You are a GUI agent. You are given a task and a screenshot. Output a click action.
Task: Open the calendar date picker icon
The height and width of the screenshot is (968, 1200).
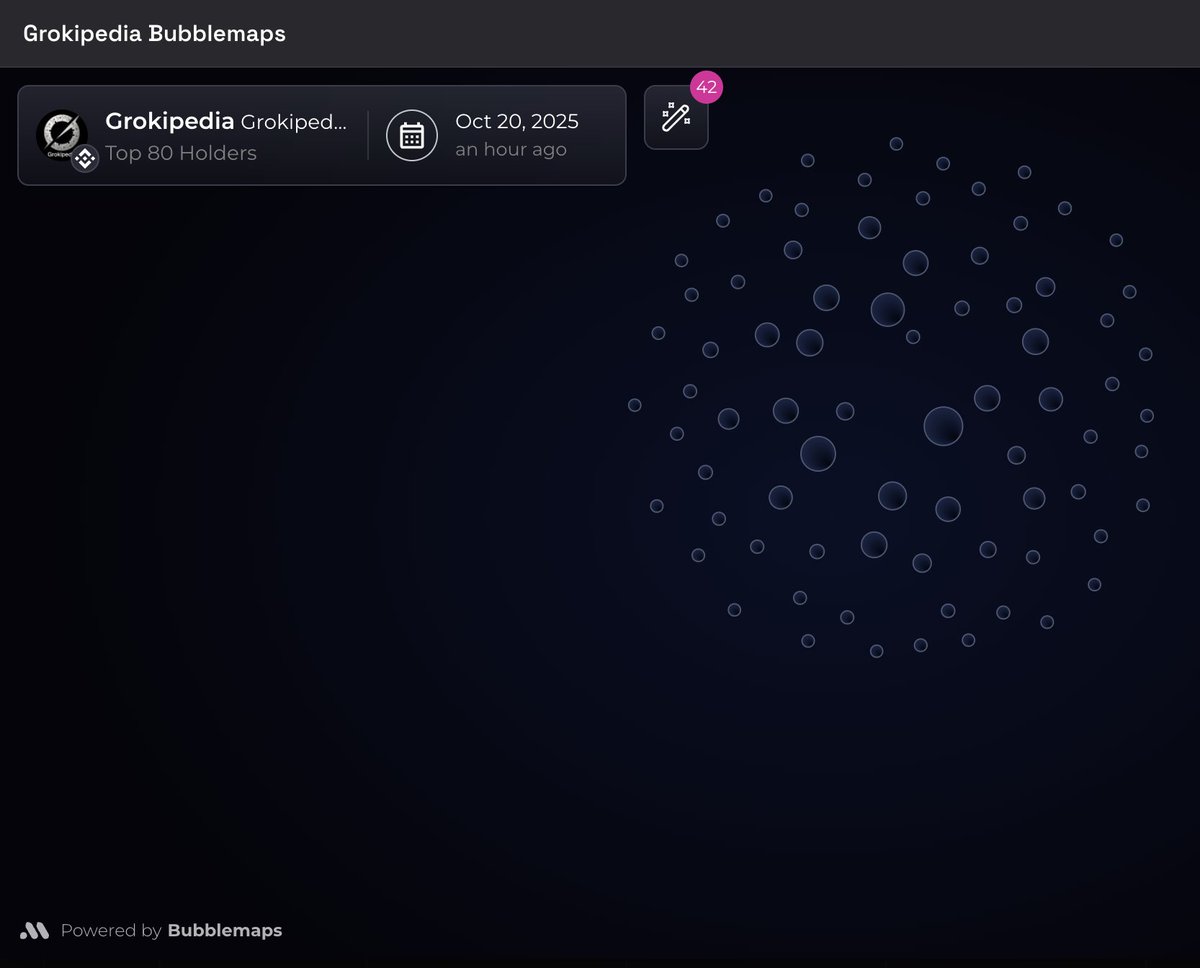pos(412,135)
